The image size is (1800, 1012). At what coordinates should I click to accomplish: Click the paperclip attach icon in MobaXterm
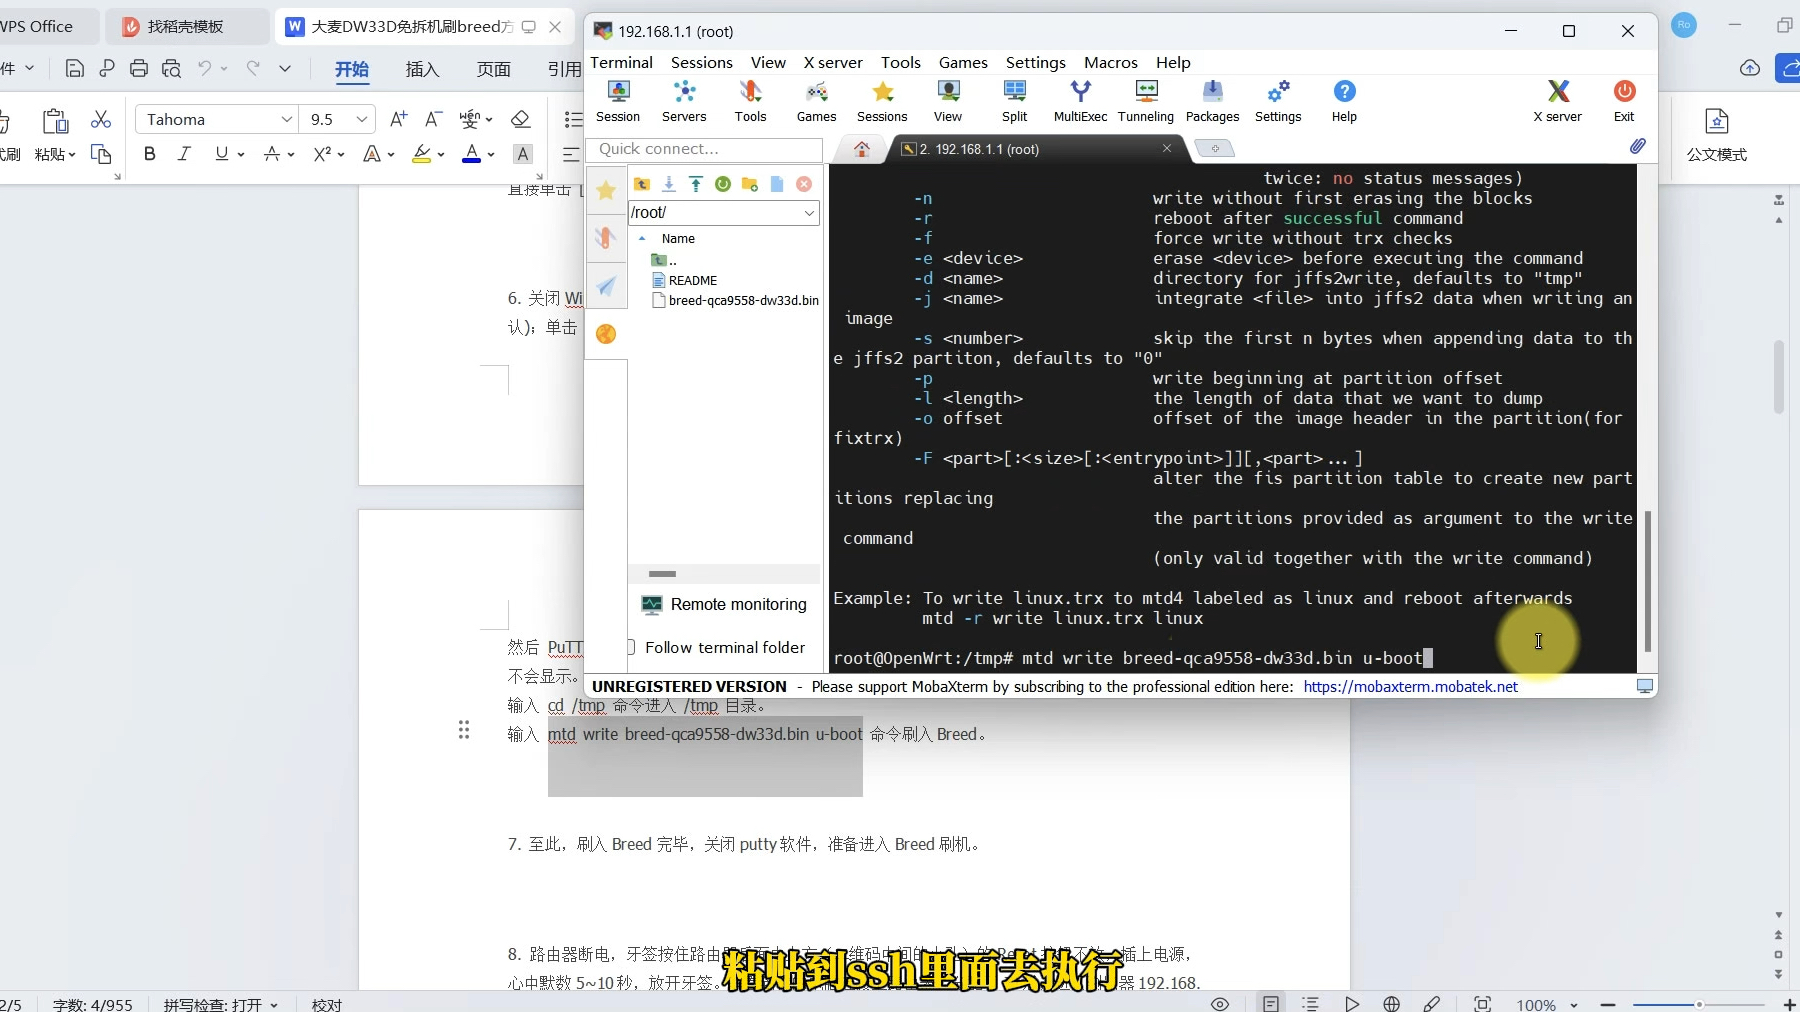(x=1637, y=146)
